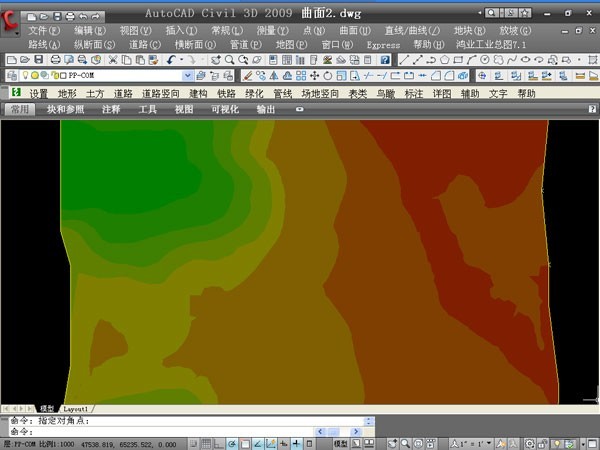This screenshot has height=450, width=600.
Task: Toggle the 模型 model space status button
Action: (340, 443)
